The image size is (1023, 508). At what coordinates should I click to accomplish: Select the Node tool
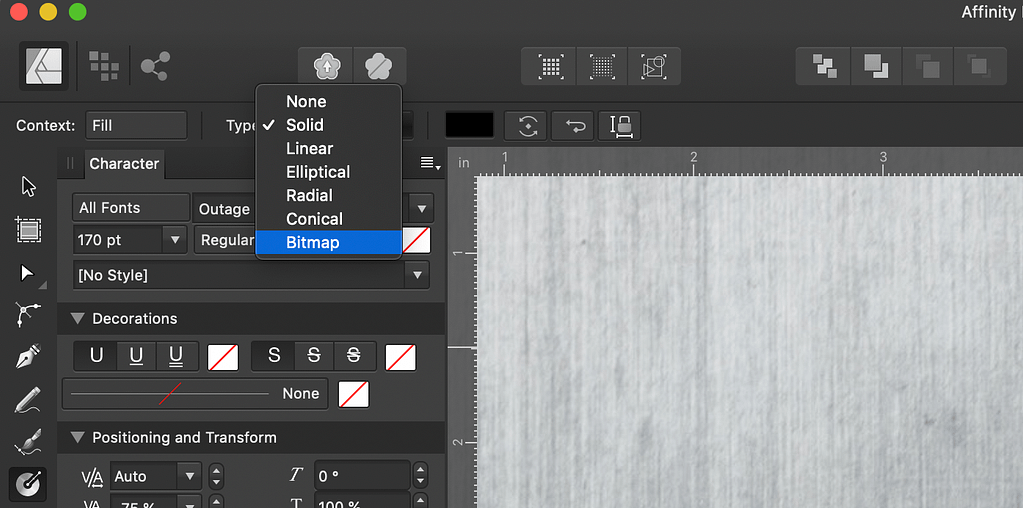pos(27,273)
